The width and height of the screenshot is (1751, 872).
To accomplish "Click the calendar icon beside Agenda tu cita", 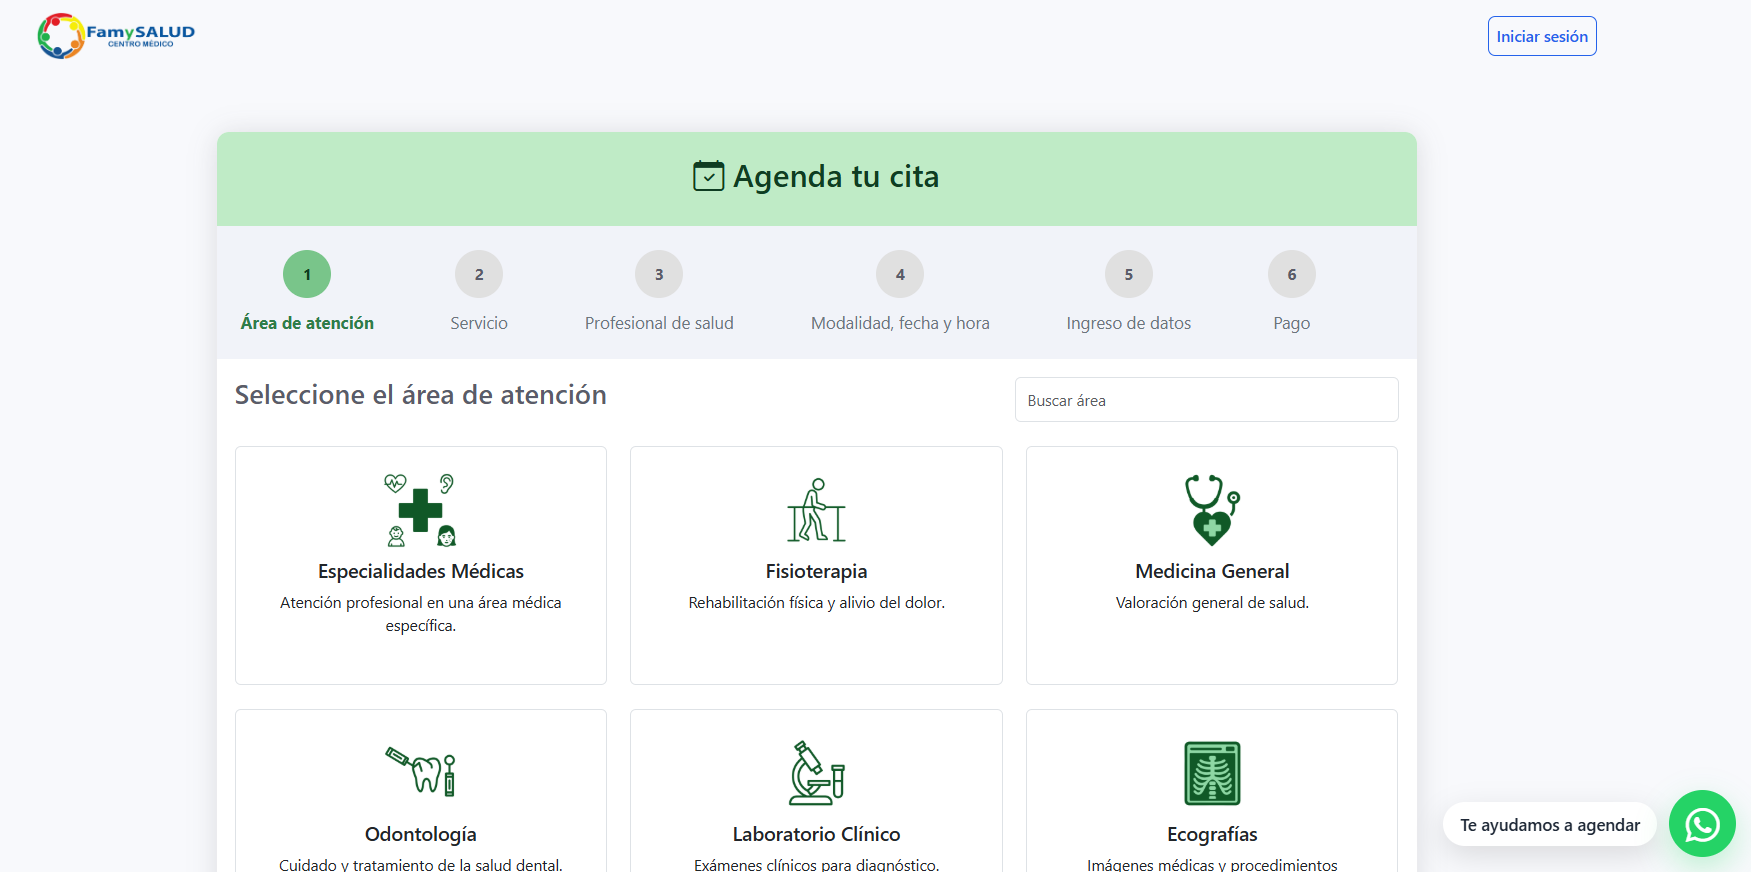I will tap(708, 176).
